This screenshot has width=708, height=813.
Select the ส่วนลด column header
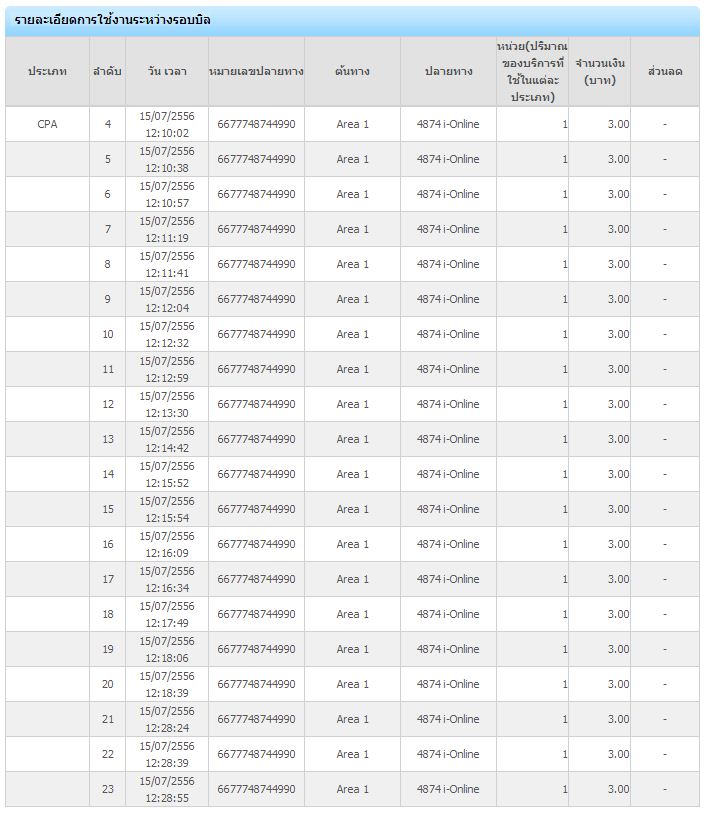(664, 71)
